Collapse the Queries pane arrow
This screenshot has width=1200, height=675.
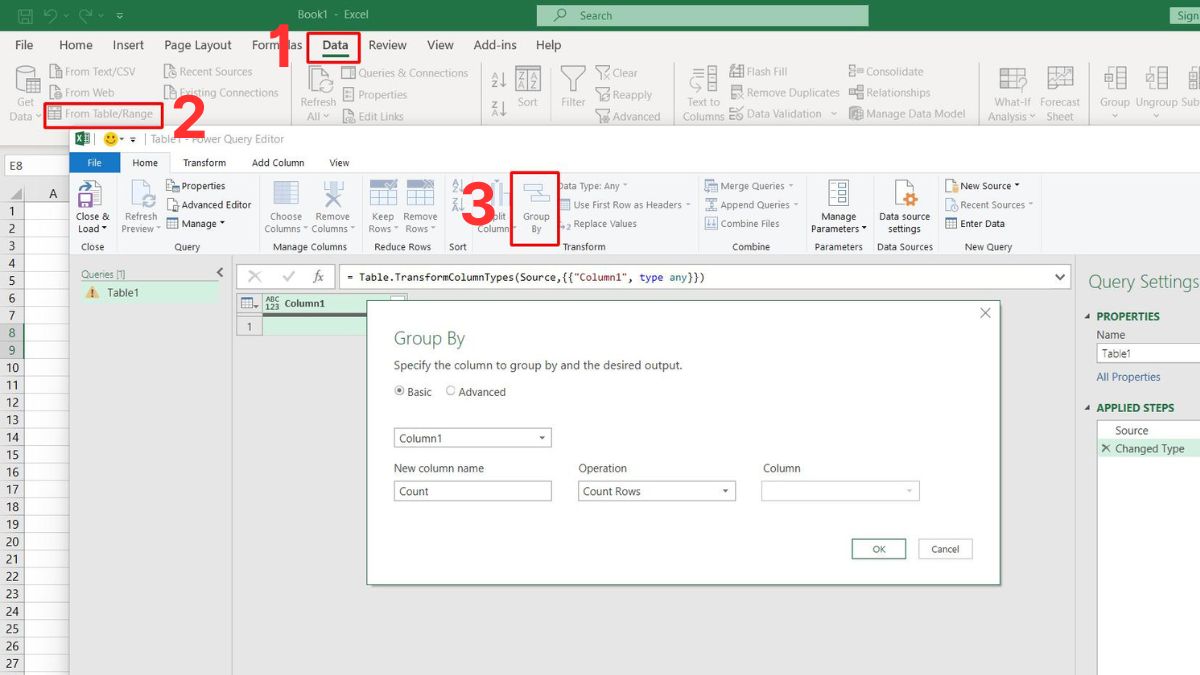[x=220, y=273]
